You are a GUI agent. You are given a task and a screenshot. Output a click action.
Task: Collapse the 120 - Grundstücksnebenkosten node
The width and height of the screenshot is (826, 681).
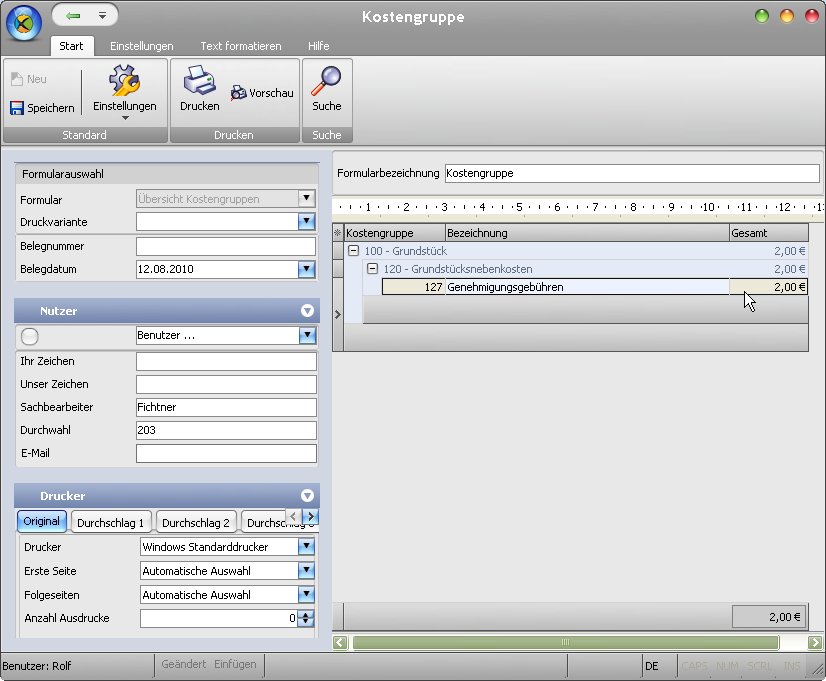tap(372, 269)
